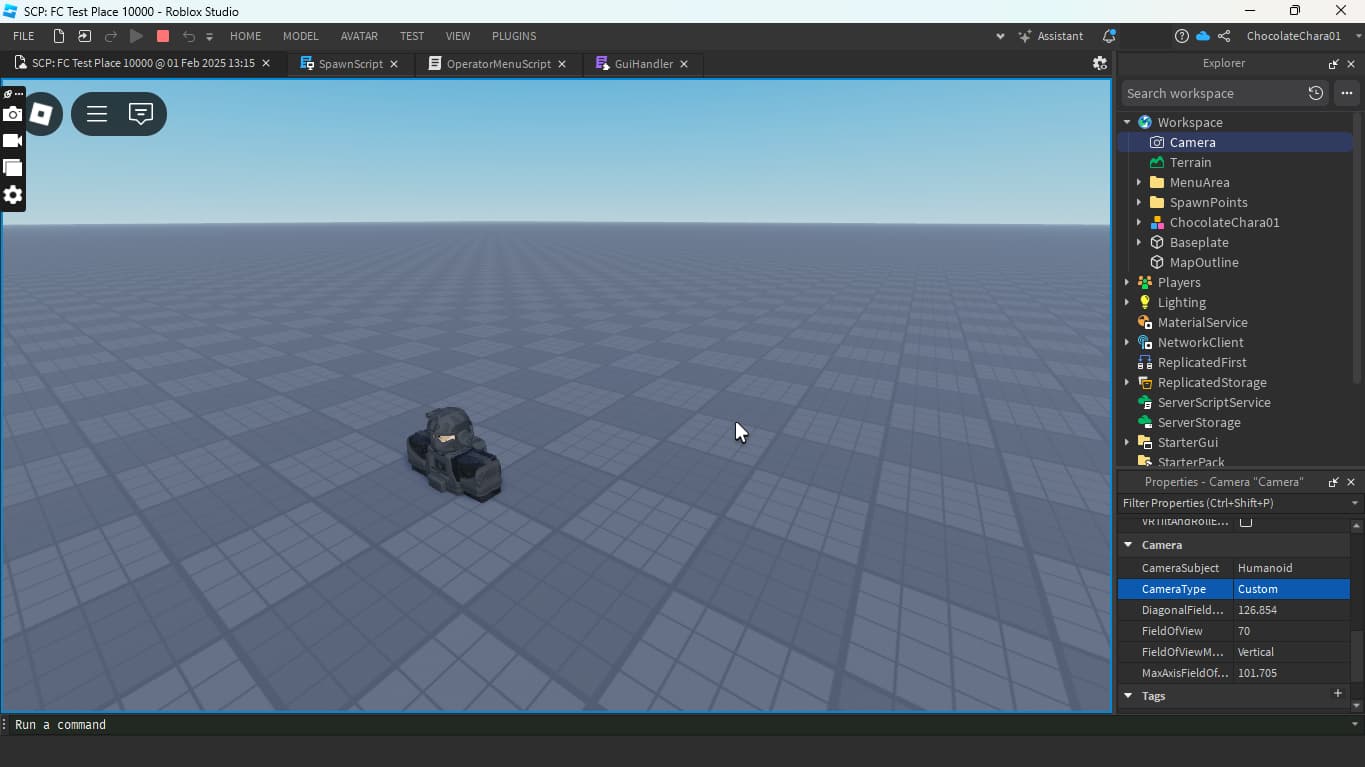
Task: Expand the ReplicatedStorage tree item
Action: coord(1128,382)
